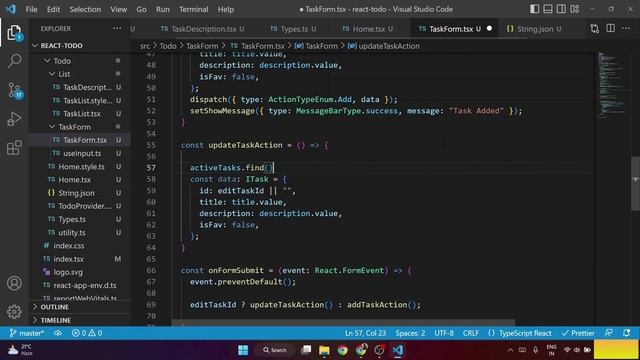
Task: Open the Explorer view in activity bar
Action: [x=14, y=33]
